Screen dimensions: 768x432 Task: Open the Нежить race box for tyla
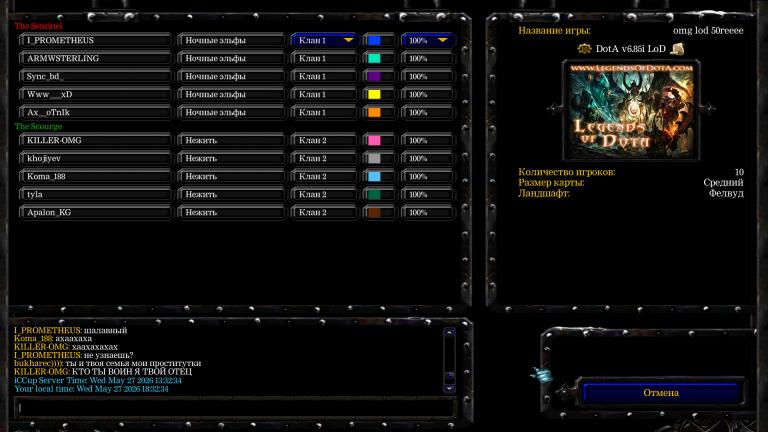[x=231, y=194]
